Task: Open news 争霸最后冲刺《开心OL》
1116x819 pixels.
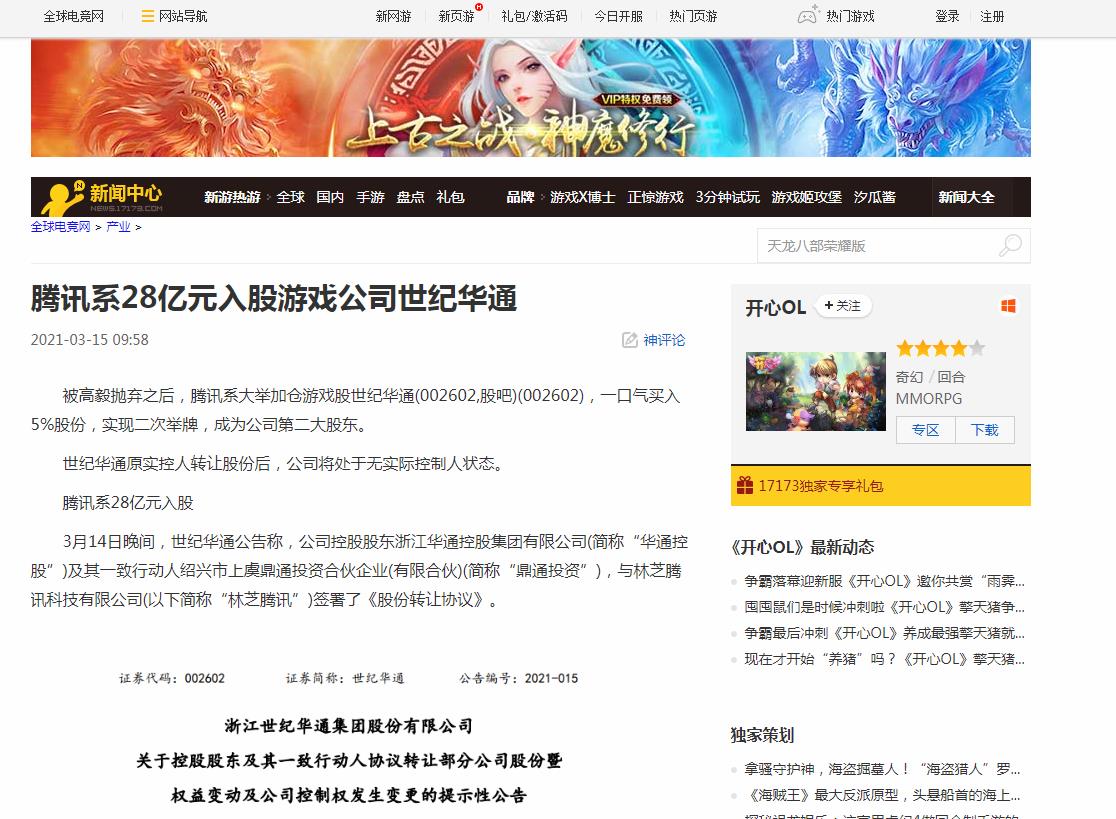Action: click(885, 633)
